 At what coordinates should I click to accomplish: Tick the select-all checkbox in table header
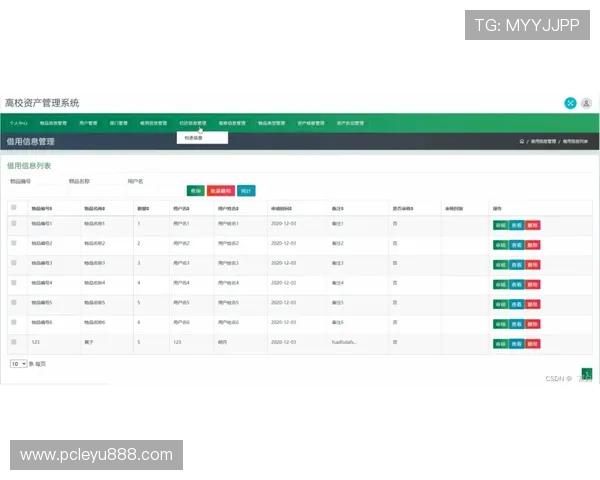coord(14,208)
